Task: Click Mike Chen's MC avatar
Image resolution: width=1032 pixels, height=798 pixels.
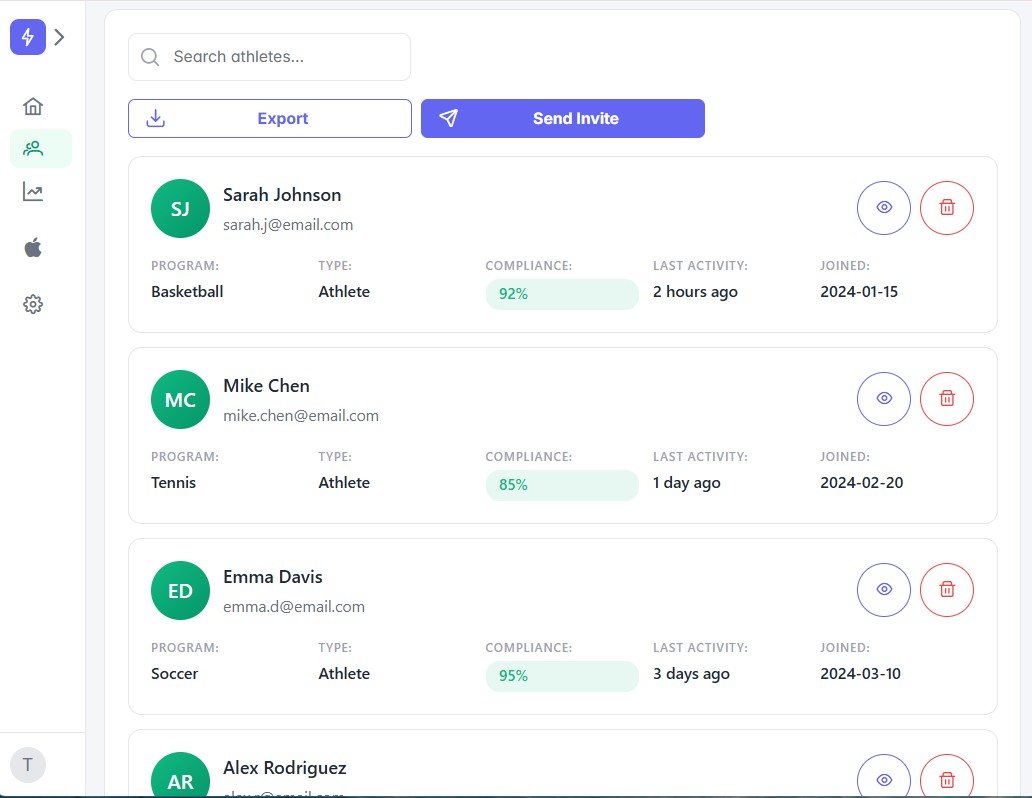Action: coord(180,400)
